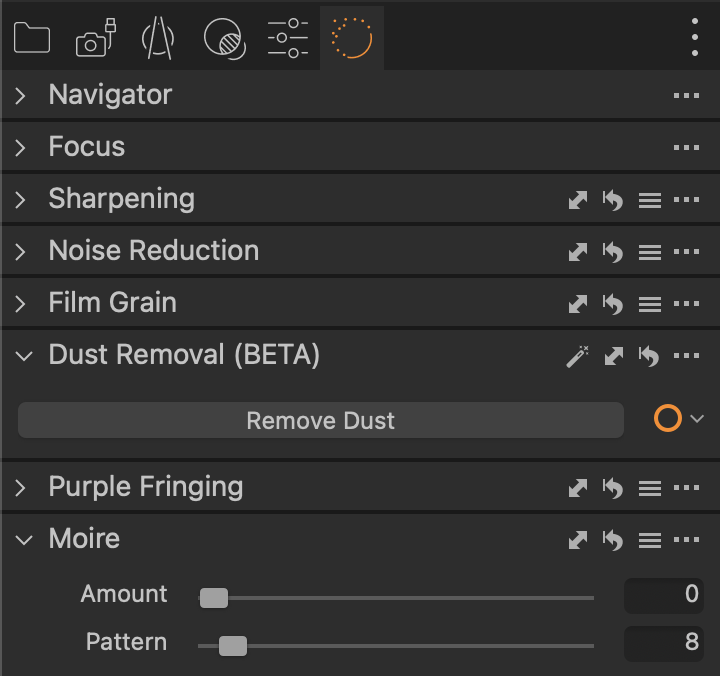Click the Moire Amount slider handle

(x=214, y=598)
